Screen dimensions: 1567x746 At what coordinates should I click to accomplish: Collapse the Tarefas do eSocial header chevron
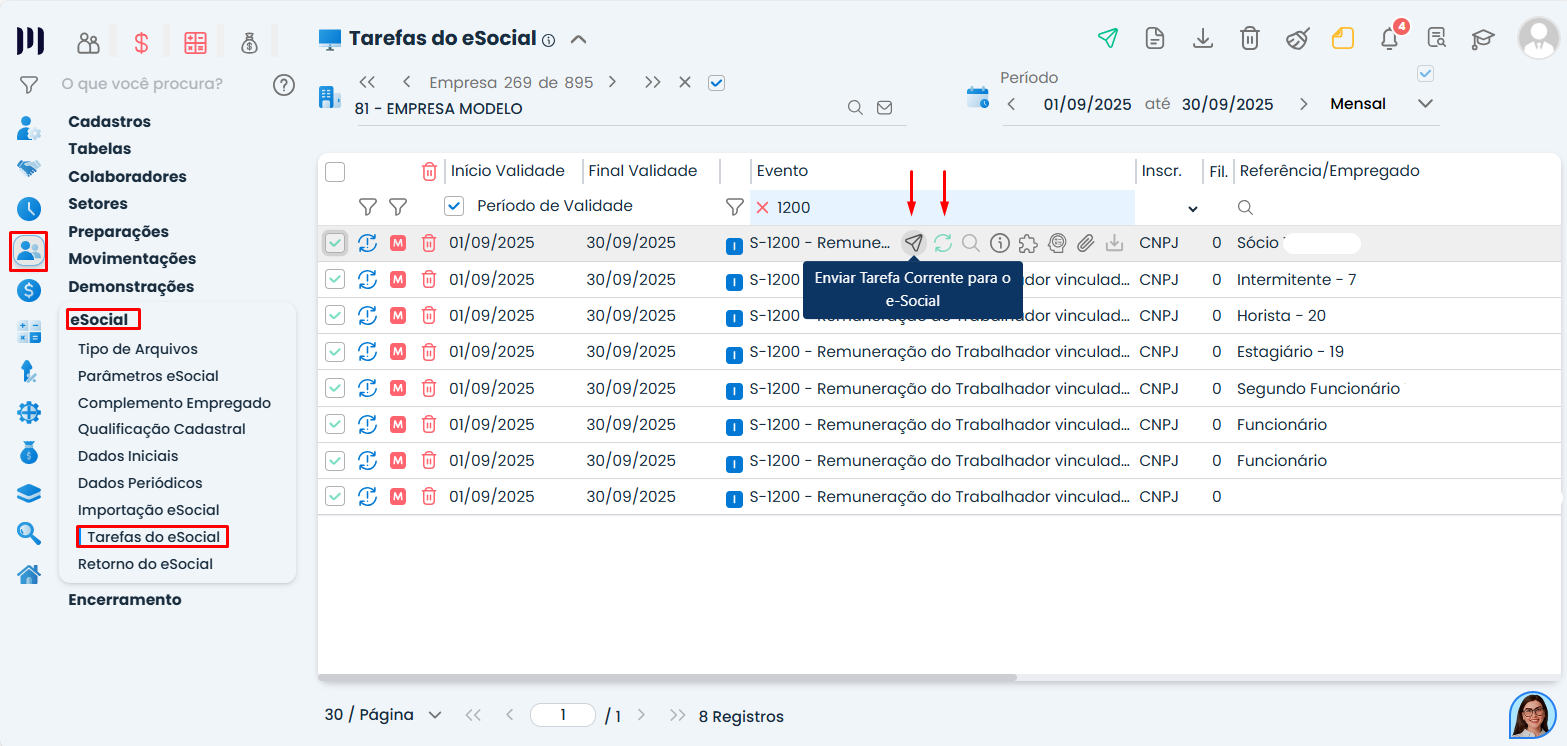point(578,40)
